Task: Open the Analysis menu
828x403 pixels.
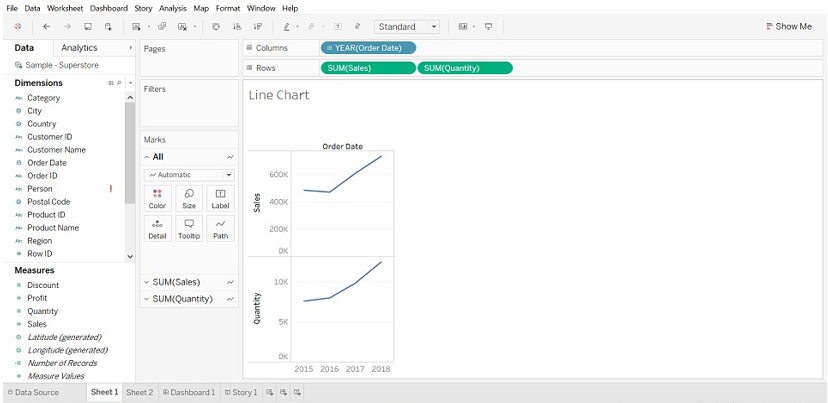Action: click(172, 8)
